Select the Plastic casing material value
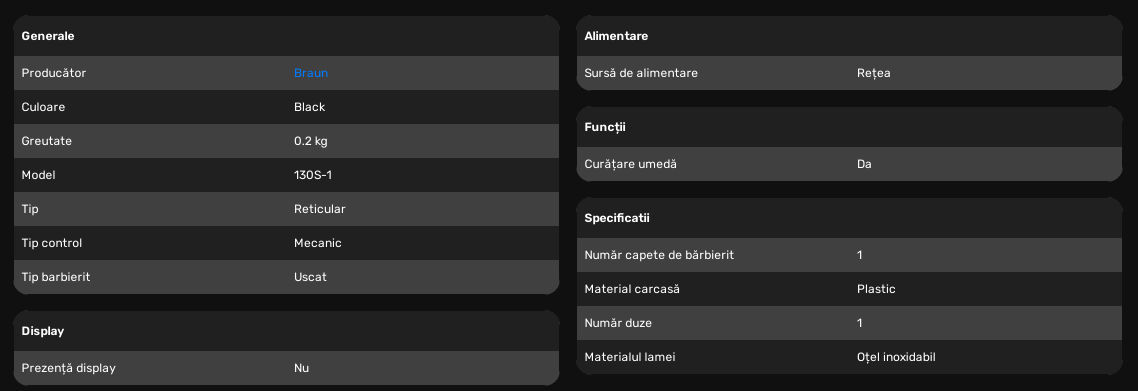Screen dimensions: 1138x391 (876, 289)
